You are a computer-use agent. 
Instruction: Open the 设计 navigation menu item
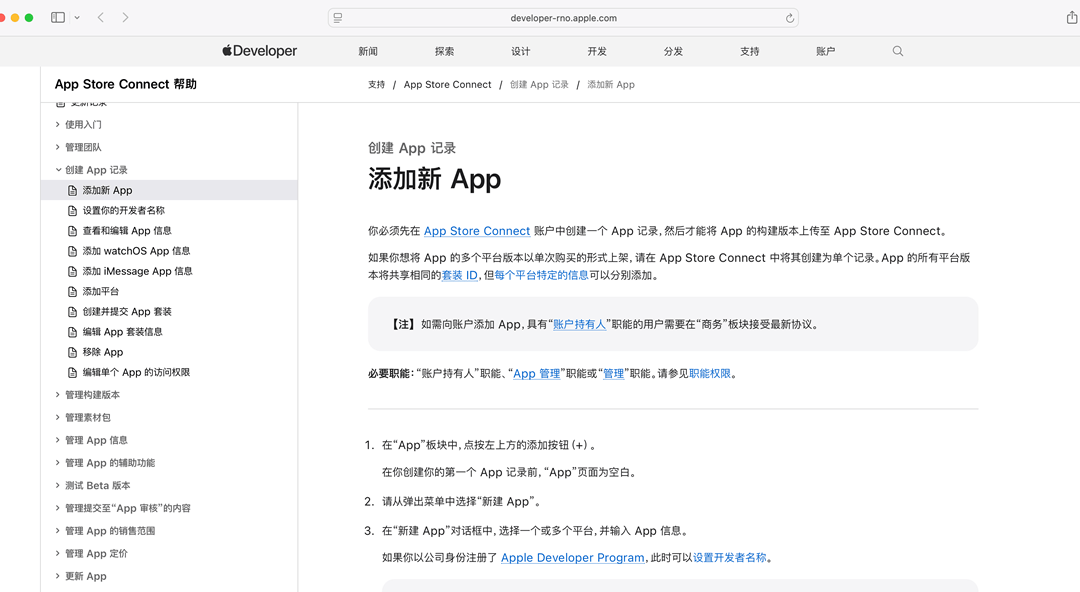[521, 51]
